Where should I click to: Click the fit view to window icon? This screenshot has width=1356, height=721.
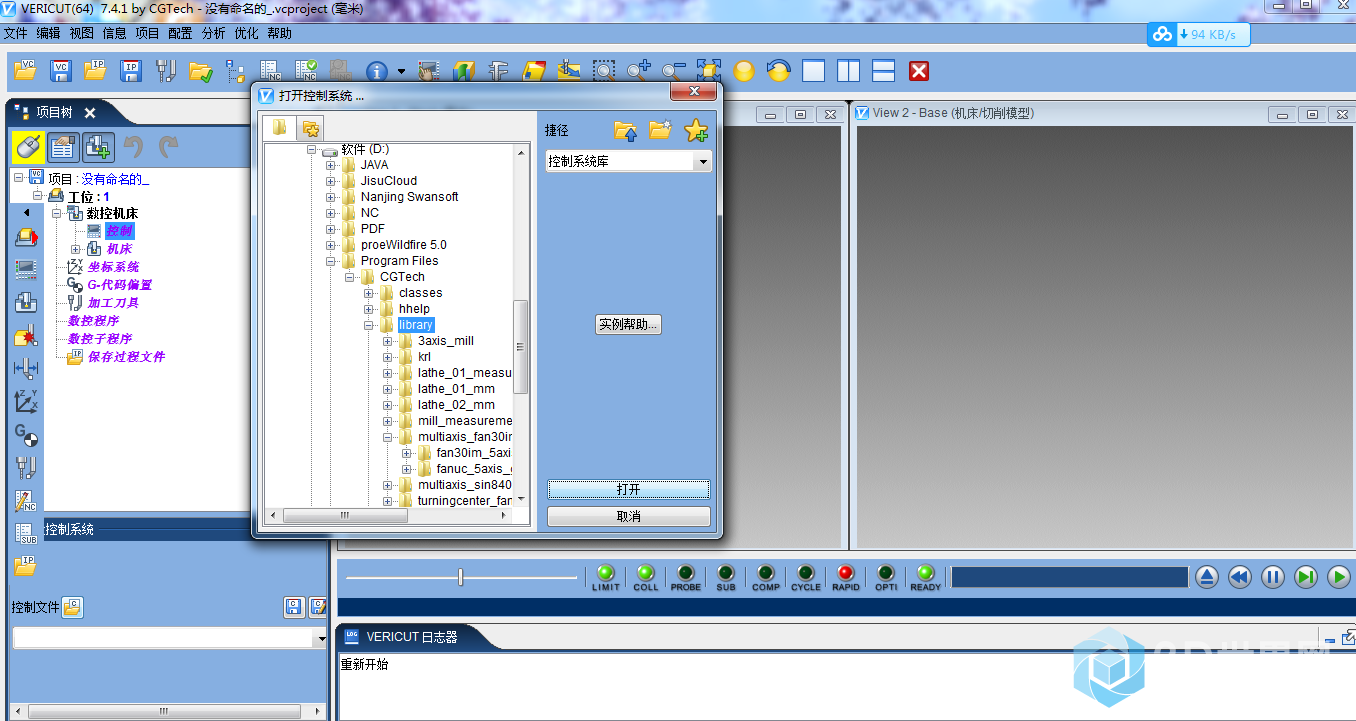(x=709, y=71)
